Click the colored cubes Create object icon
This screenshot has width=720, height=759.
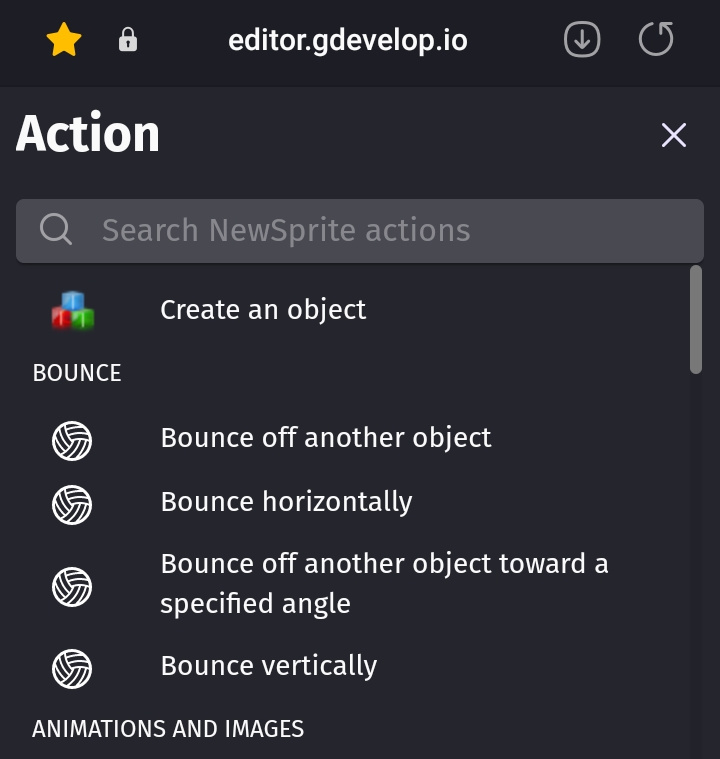(x=73, y=311)
